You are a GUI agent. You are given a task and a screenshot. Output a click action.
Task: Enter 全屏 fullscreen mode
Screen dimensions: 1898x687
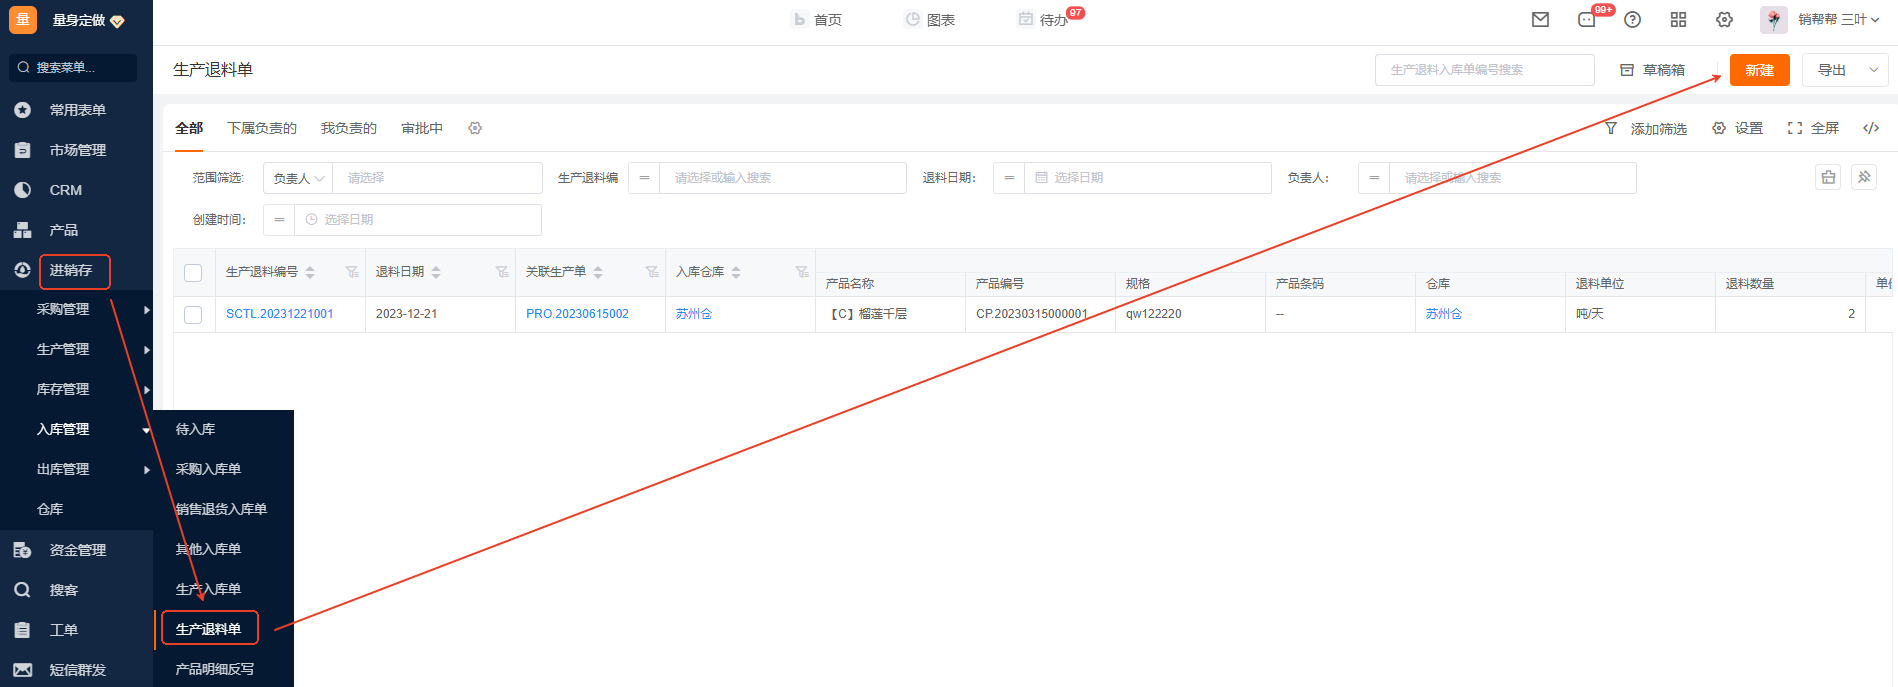[x=1813, y=128]
